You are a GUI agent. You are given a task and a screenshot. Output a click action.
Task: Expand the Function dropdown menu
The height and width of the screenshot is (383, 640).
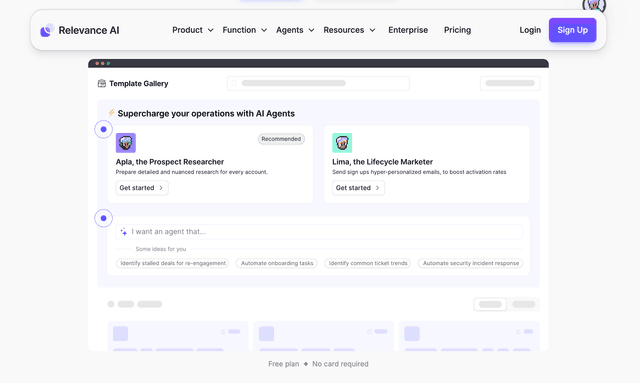(x=244, y=30)
